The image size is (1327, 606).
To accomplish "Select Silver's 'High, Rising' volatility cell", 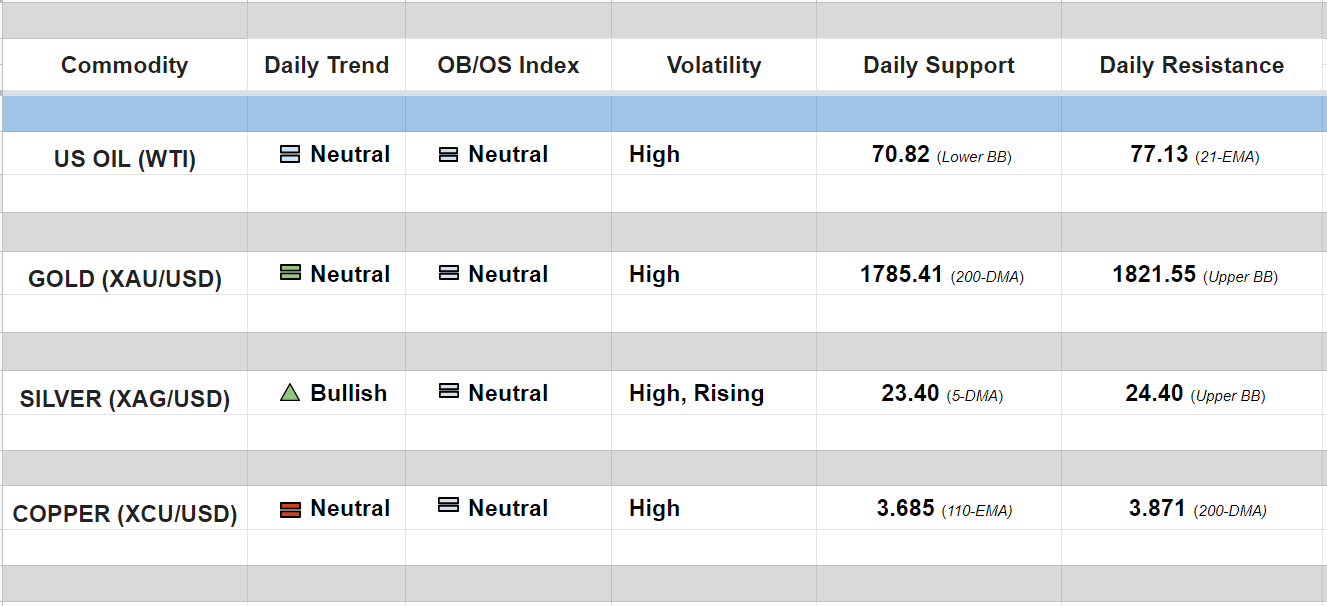I will click(x=697, y=394).
